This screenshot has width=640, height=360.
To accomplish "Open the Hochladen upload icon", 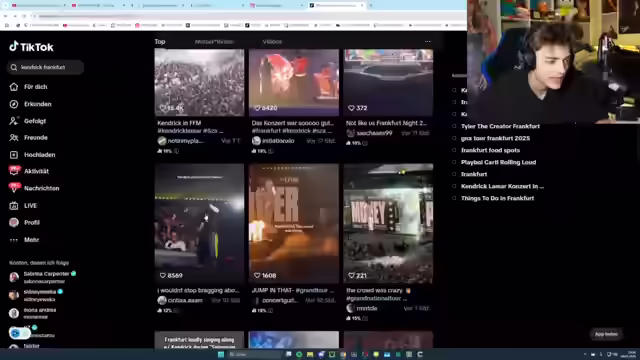I will [x=14, y=155].
